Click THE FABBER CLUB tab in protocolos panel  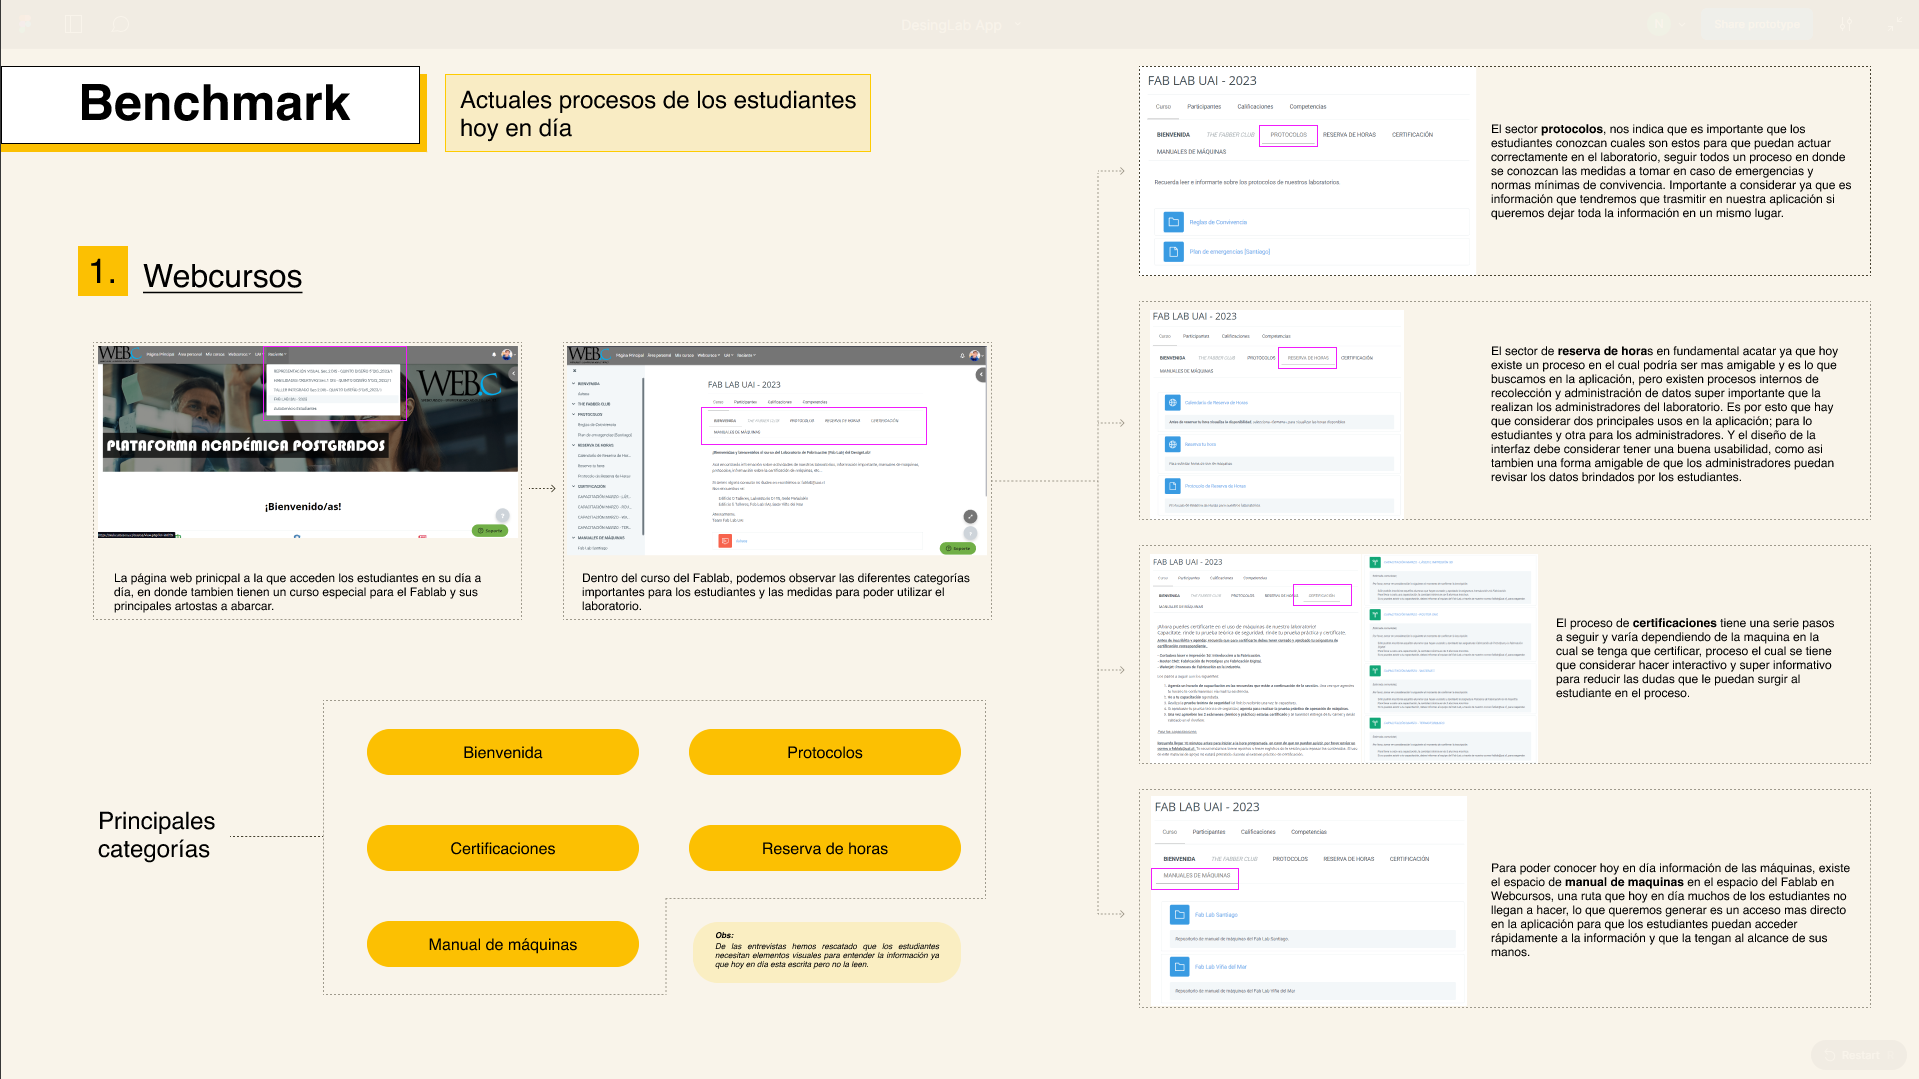(1230, 134)
